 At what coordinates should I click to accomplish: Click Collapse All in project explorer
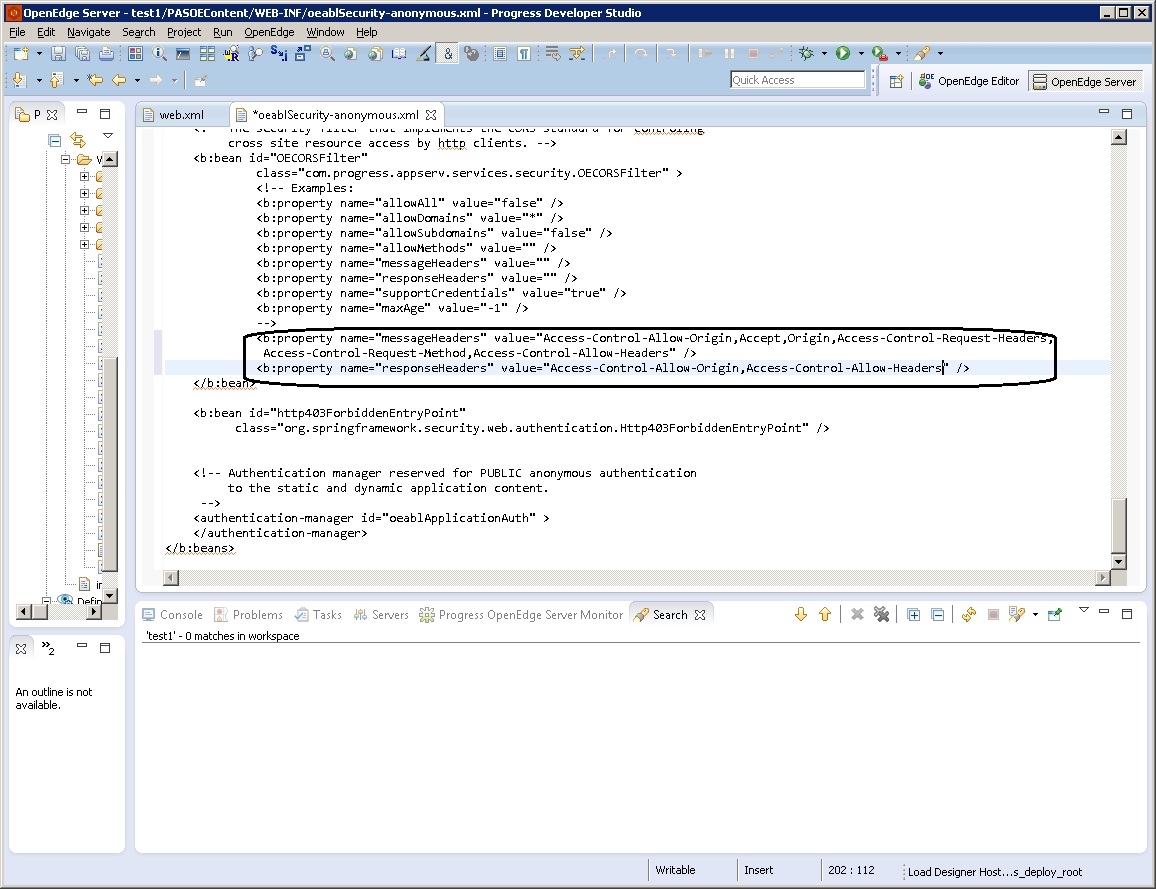coord(55,140)
